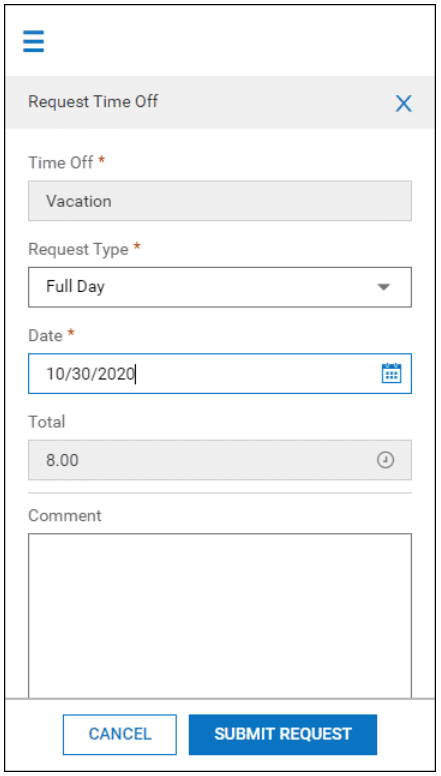Click the Total field label
The height and width of the screenshot is (776, 441).
[x=47, y=422]
